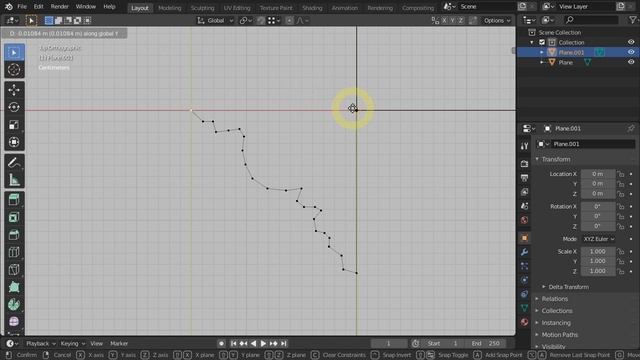Open the rotation Mode XYZ Euler dropdown
The height and width of the screenshot is (360, 640).
(598, 239)
